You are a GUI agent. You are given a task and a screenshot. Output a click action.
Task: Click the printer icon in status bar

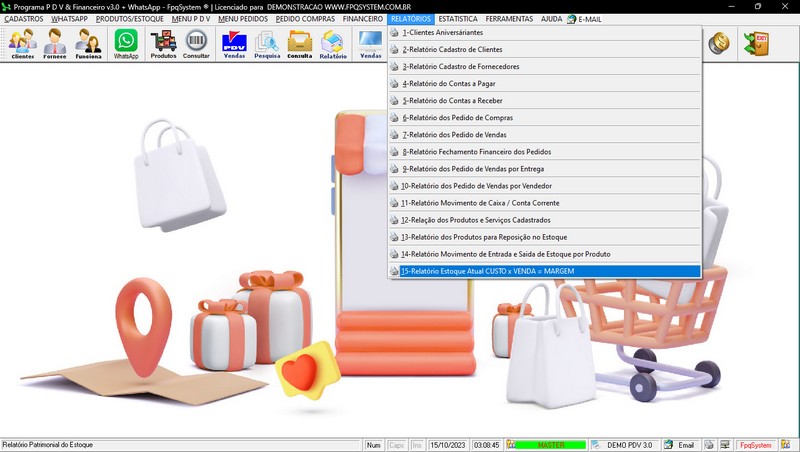(x=709, y=445)
